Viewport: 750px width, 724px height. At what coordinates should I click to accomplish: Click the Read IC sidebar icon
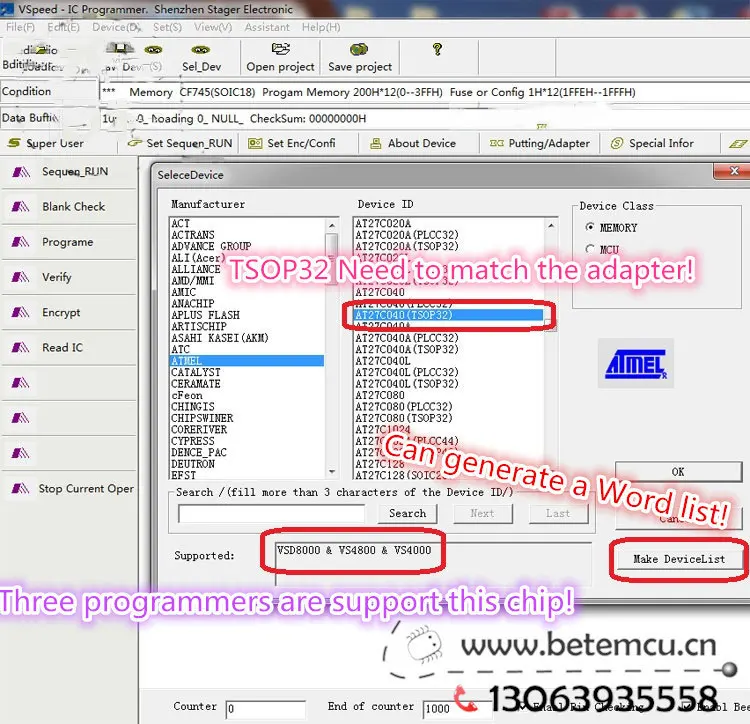point(21,347)
